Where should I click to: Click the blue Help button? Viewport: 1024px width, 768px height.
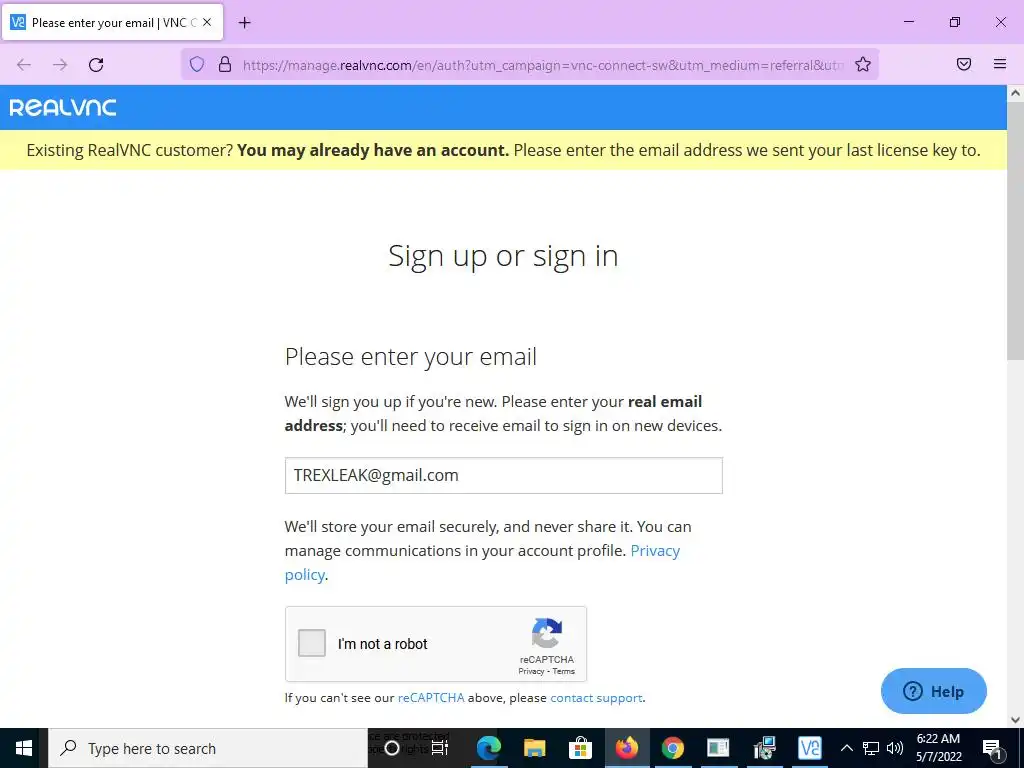coord(933,691)
